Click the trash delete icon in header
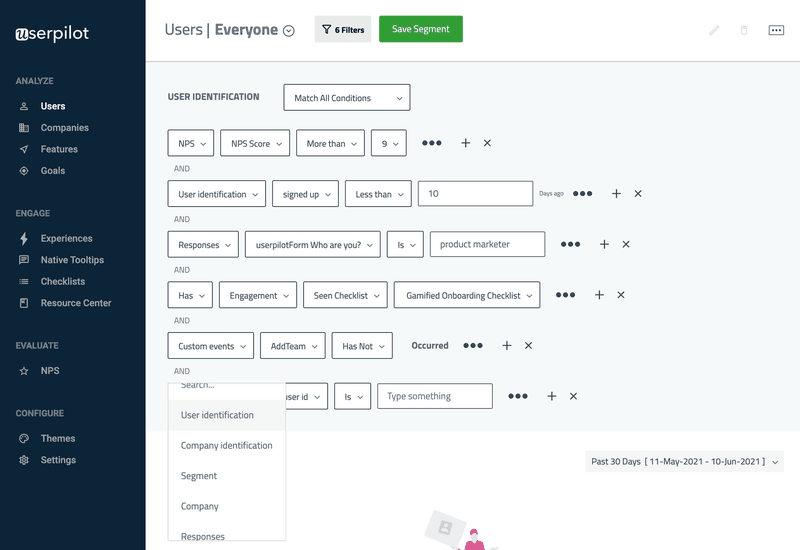800x550 pixels. click(744, 30)
